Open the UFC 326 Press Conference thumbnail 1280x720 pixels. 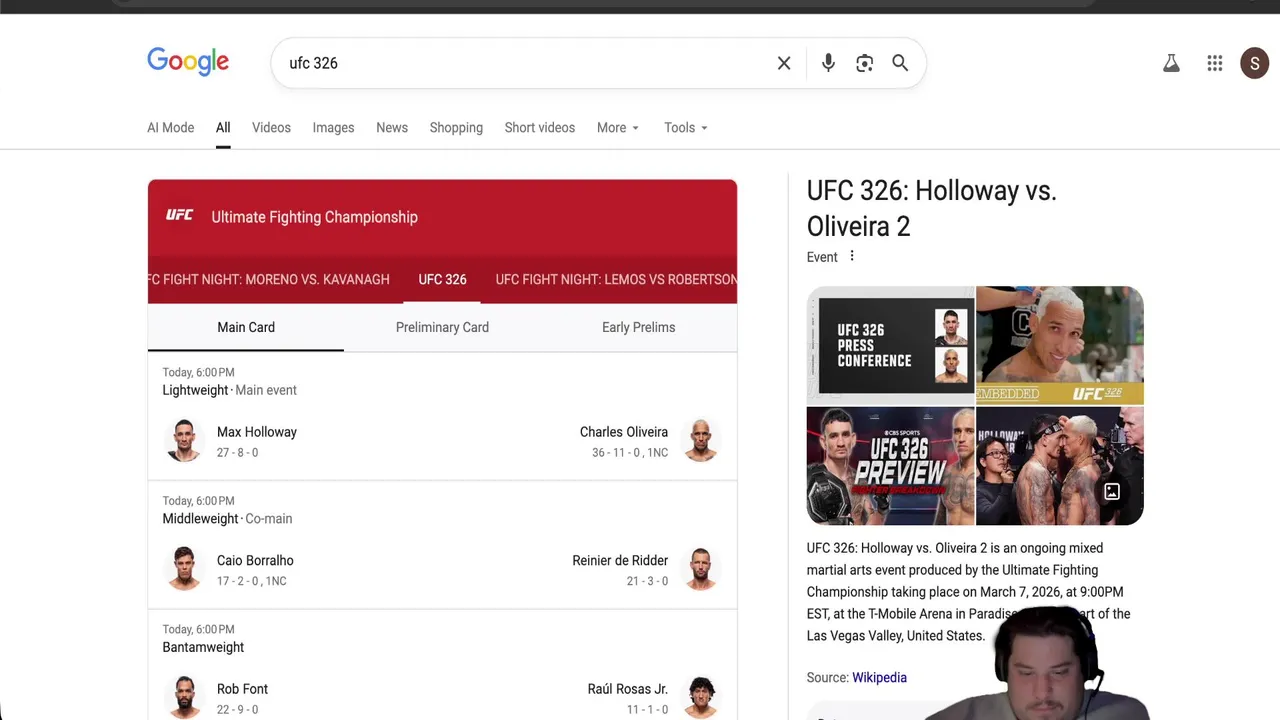890,345
